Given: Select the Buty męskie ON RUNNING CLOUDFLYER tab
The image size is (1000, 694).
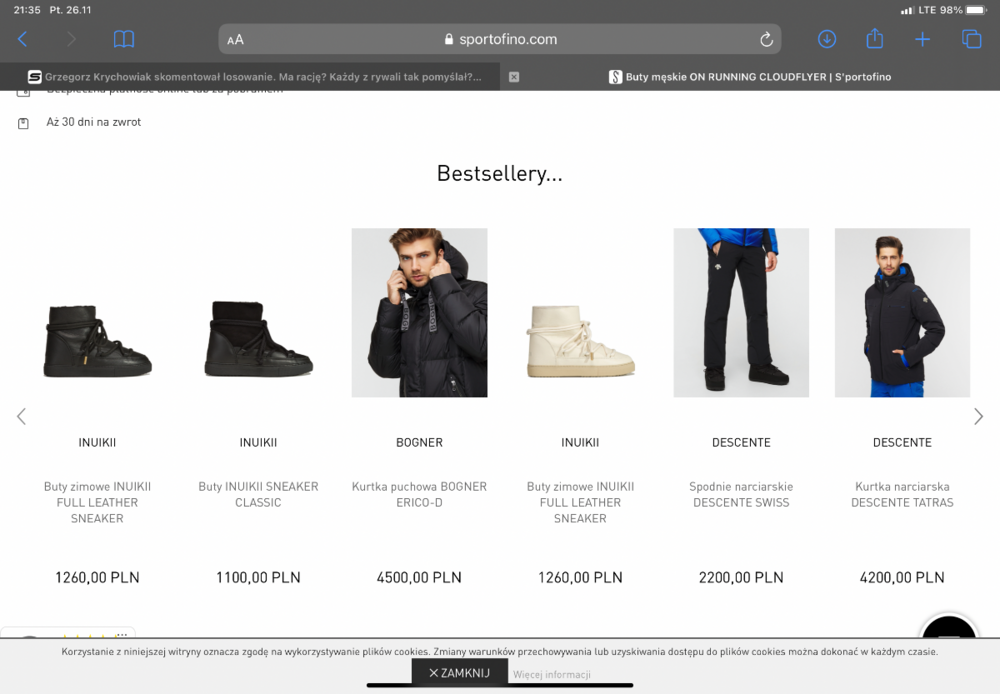Looking at the screenshot, I should (x=750, y=77).
